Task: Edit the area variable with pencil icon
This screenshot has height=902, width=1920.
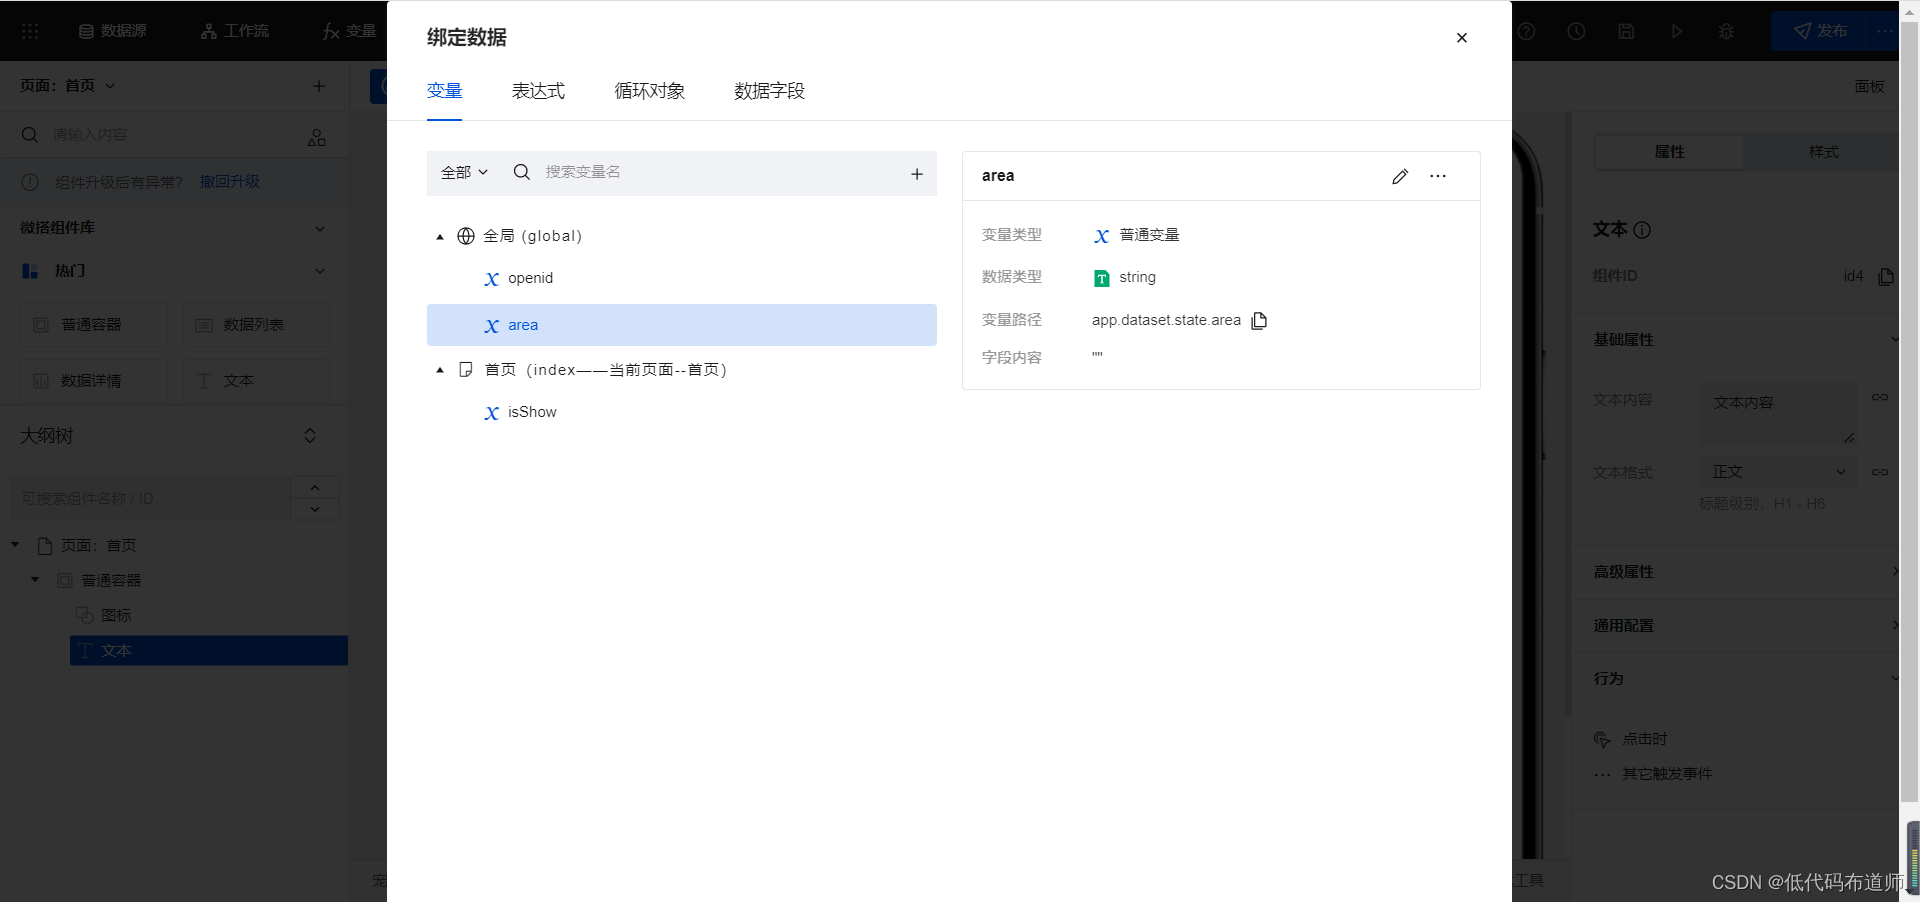Action: coord(1400,176)
